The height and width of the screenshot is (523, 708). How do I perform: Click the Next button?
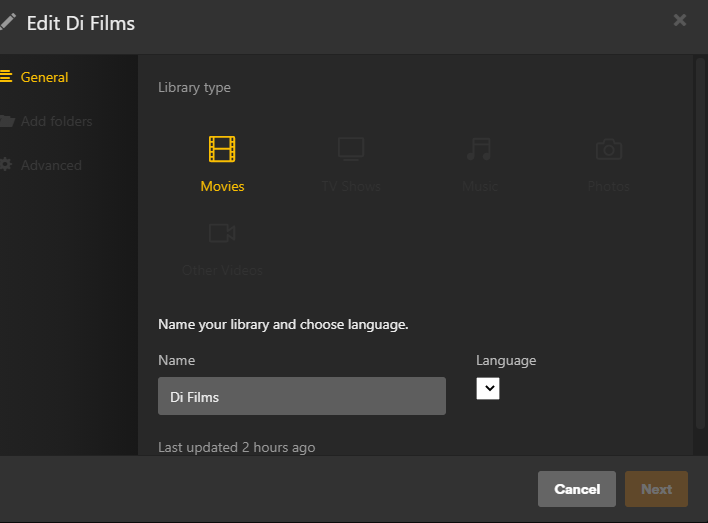(x=656, y=489)
